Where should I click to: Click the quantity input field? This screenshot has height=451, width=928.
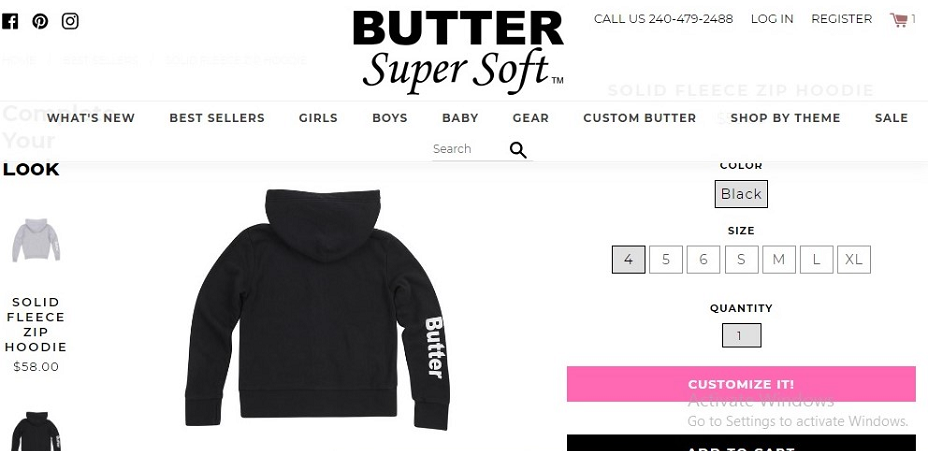point(741,336)
